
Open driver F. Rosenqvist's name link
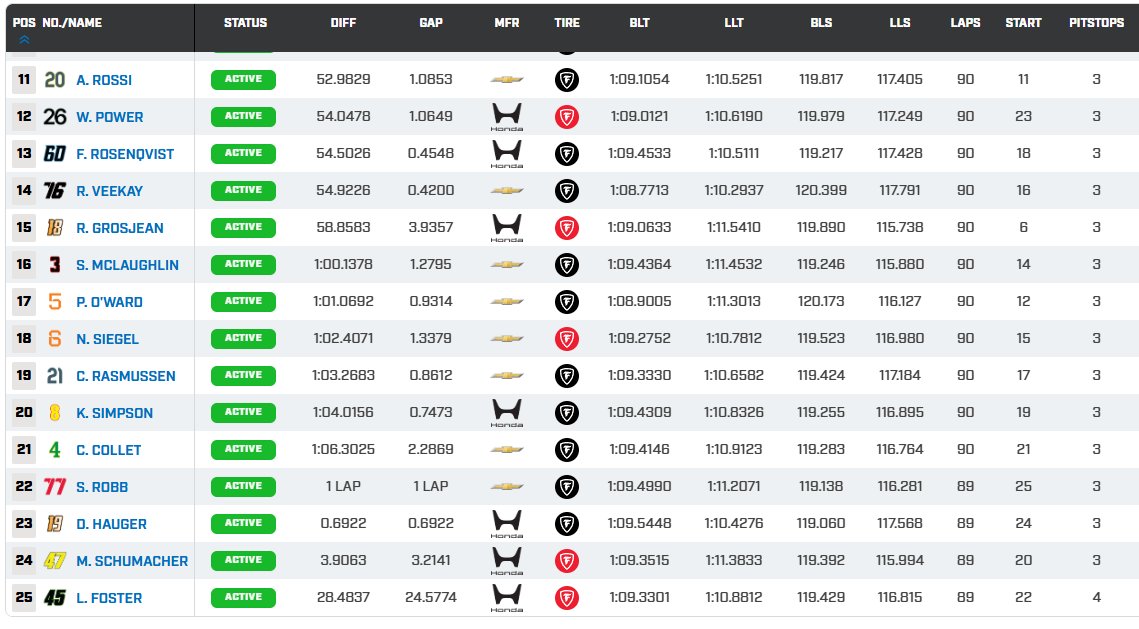(125, 154)
